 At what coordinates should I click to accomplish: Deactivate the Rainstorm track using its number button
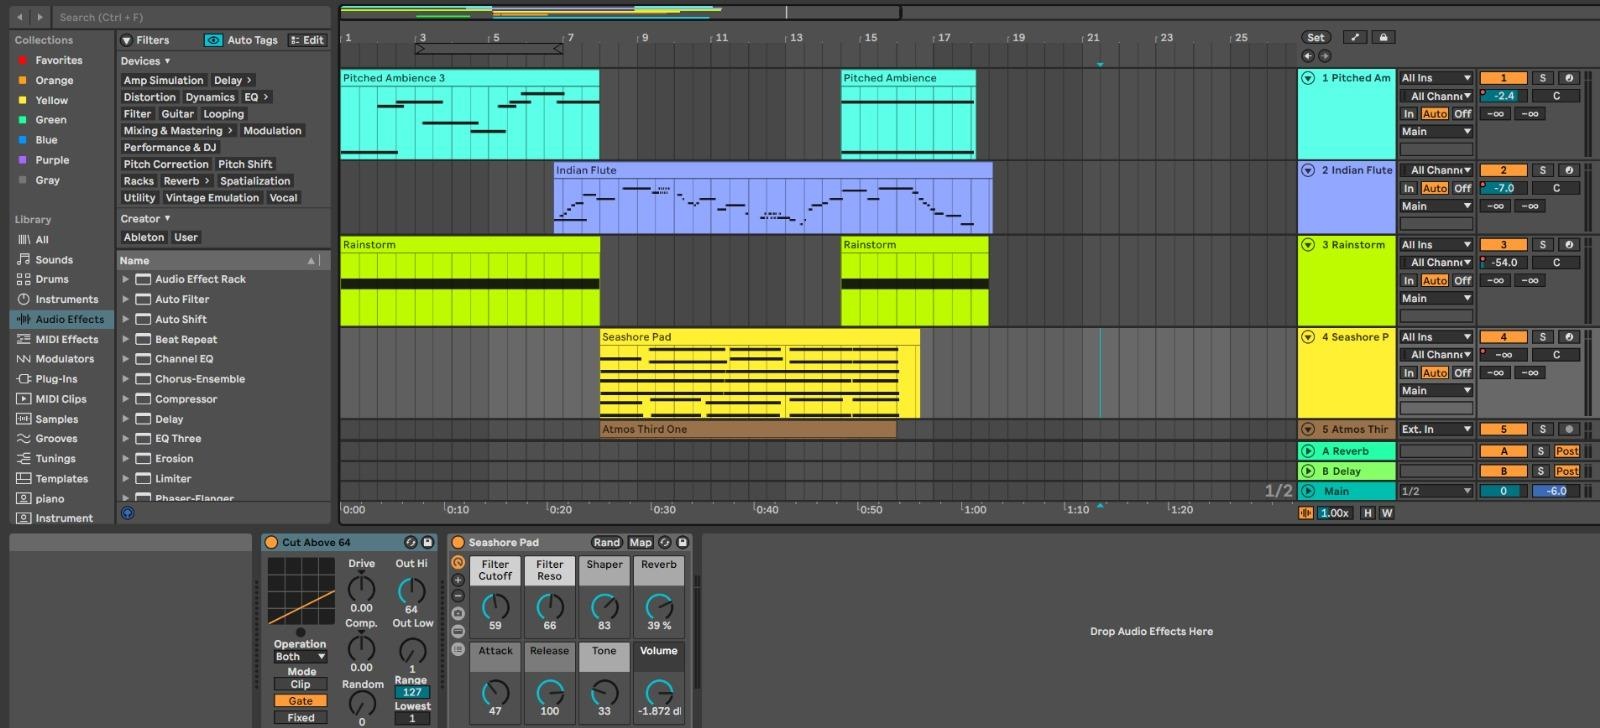[1502, 245]
